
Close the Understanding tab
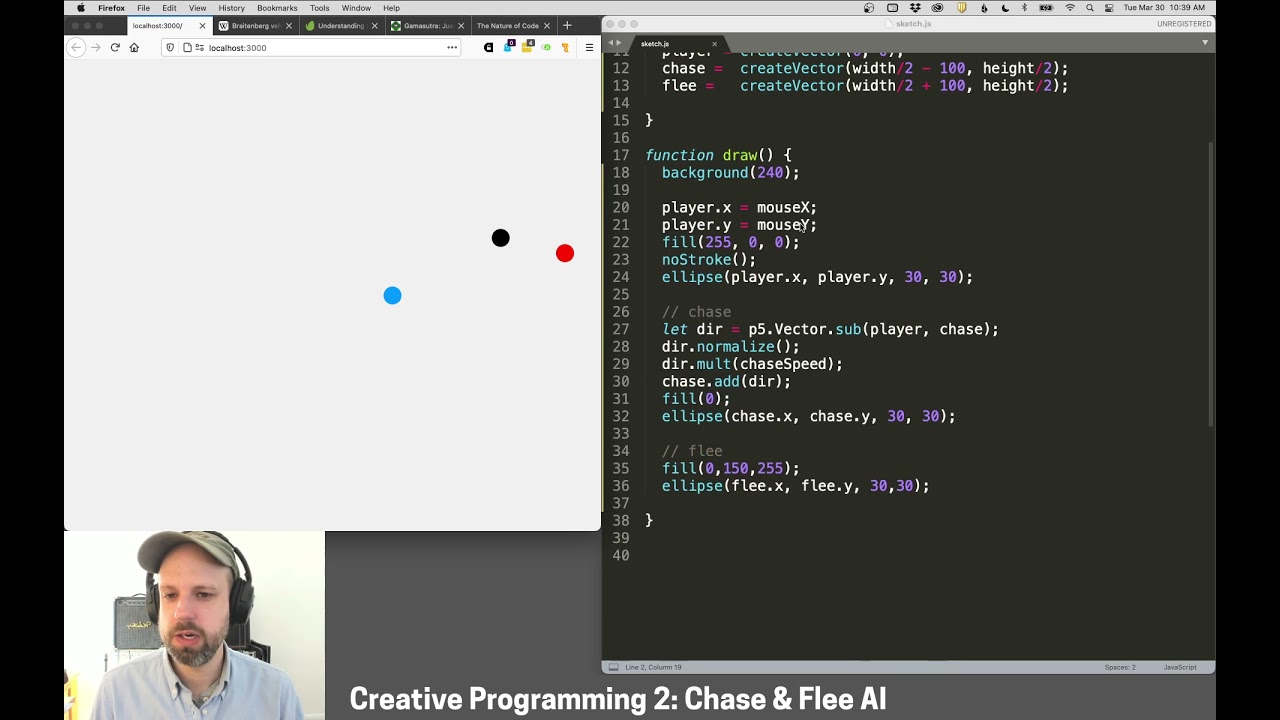(376, 26)
